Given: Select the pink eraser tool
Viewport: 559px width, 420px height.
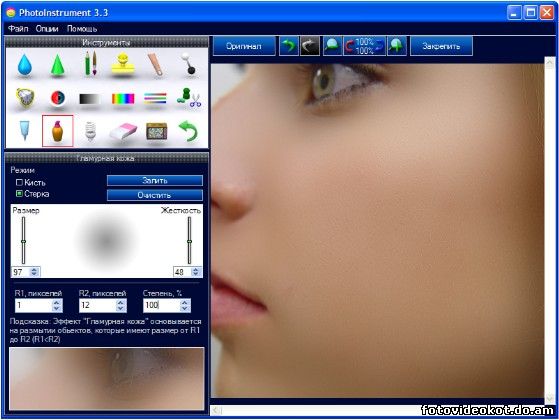Looking at the screenshot, I should [123, 131].
